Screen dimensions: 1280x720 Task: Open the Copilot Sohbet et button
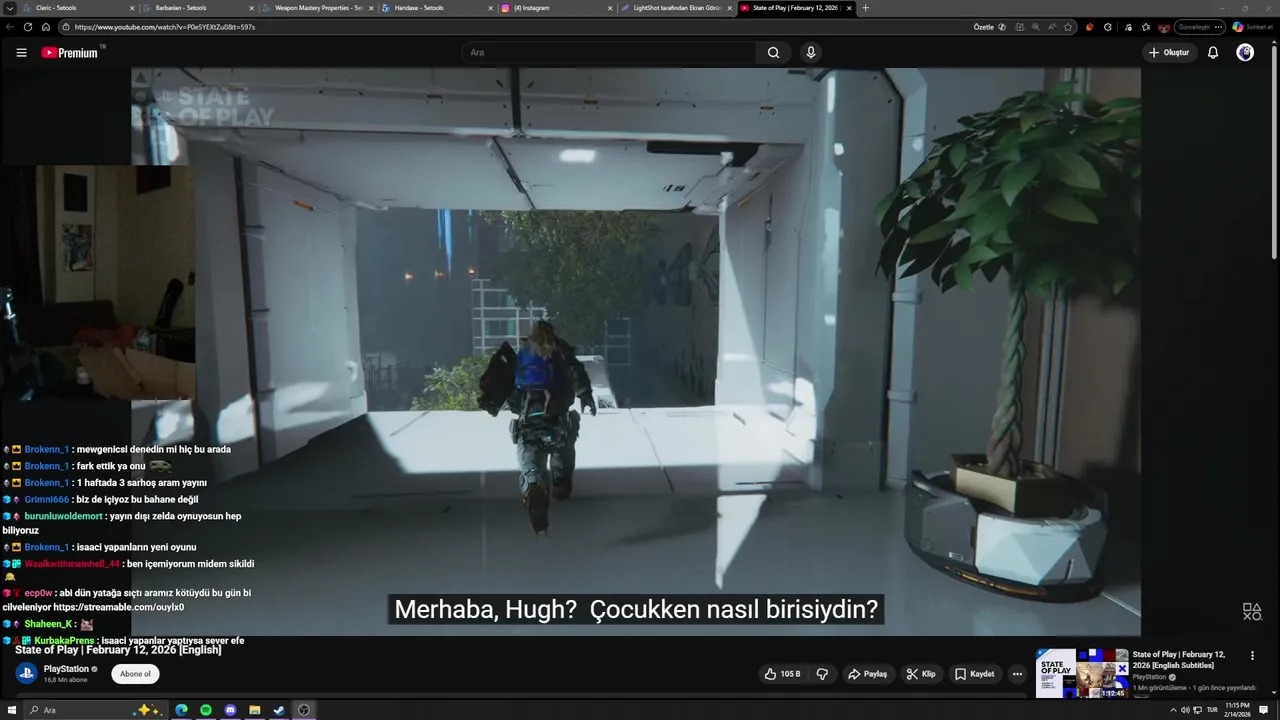click(x=1251, y=27)
